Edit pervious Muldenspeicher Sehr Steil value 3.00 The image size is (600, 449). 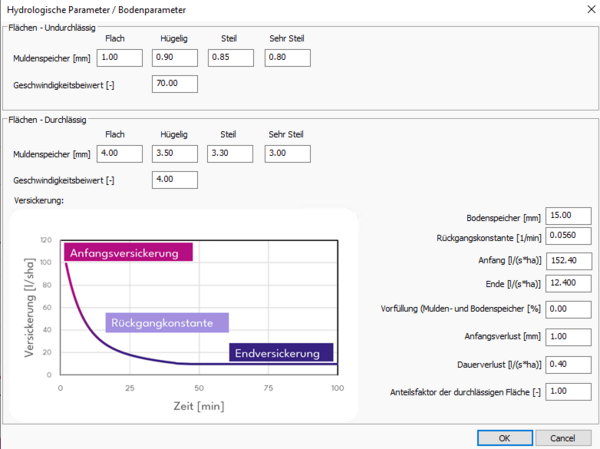287,154
